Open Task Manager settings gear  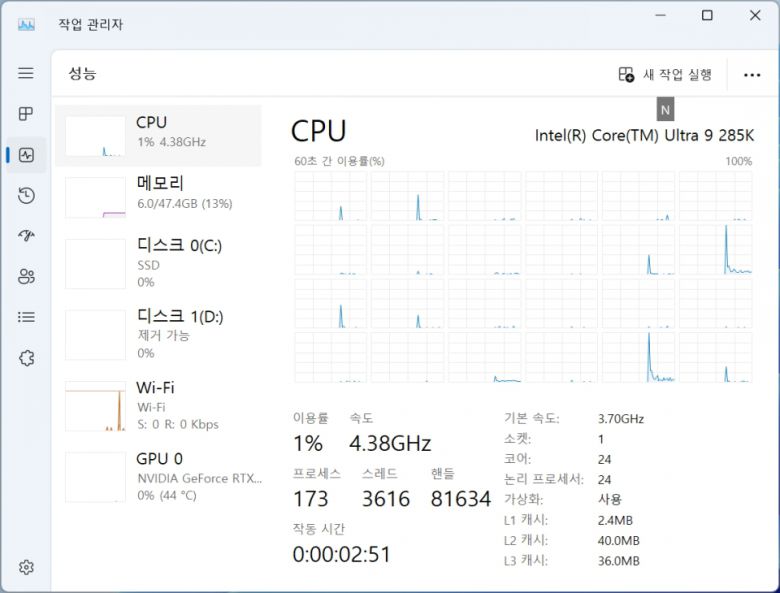[26, 567]
